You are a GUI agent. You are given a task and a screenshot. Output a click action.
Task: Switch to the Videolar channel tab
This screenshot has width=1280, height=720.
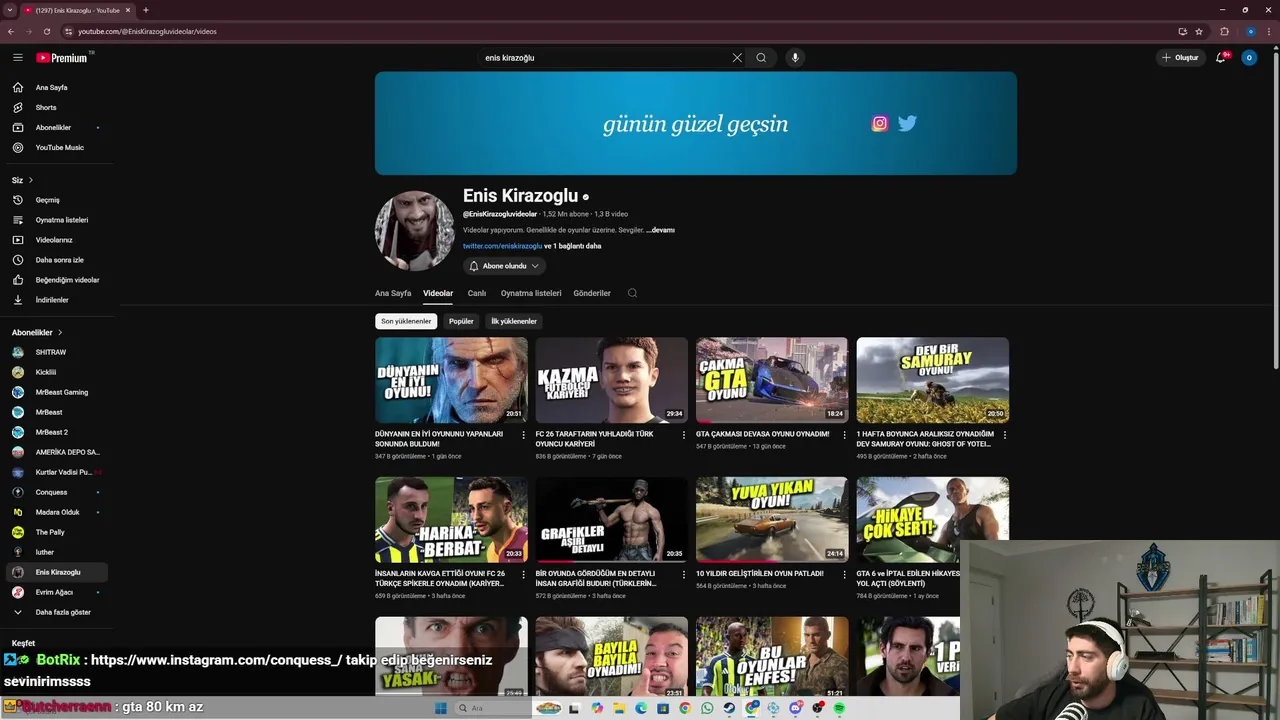(x=438, y=293)
